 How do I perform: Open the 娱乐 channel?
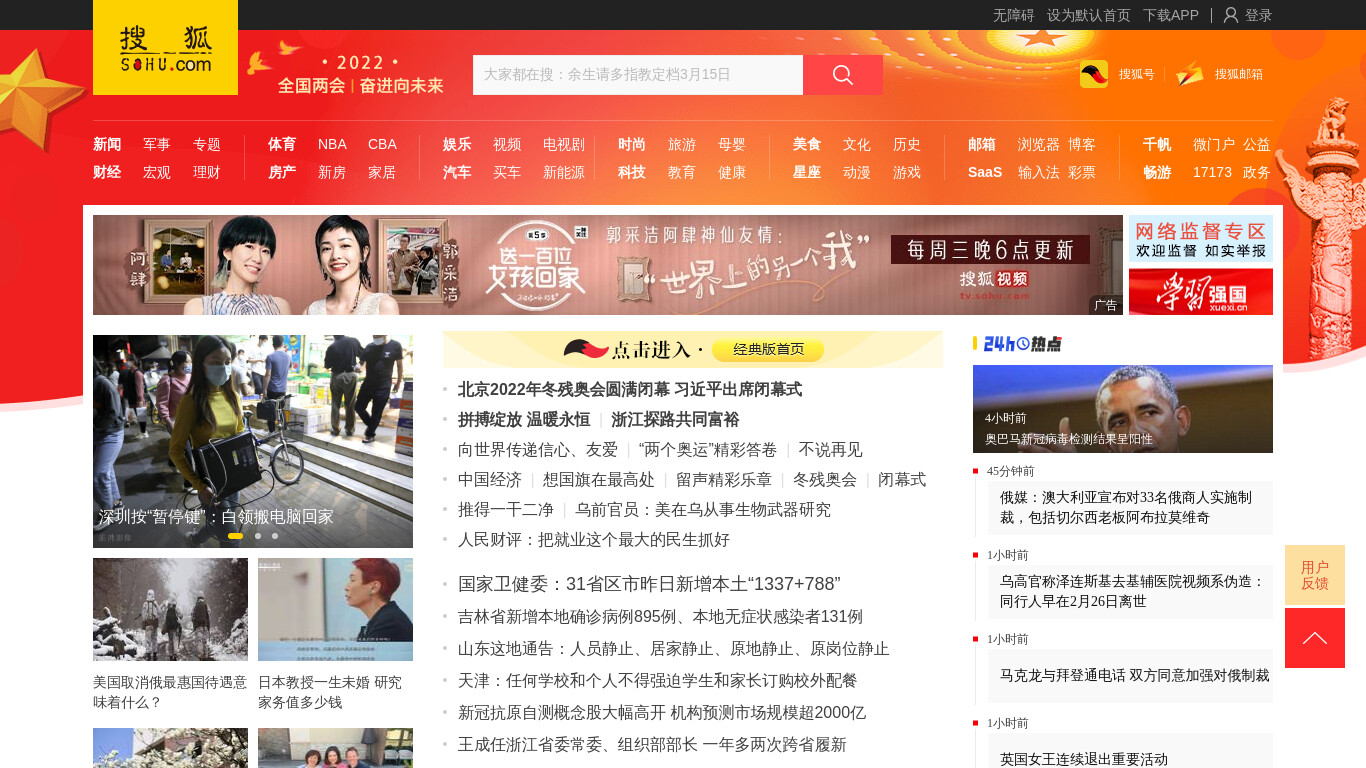pyautogui.click(x=457, y=144)
